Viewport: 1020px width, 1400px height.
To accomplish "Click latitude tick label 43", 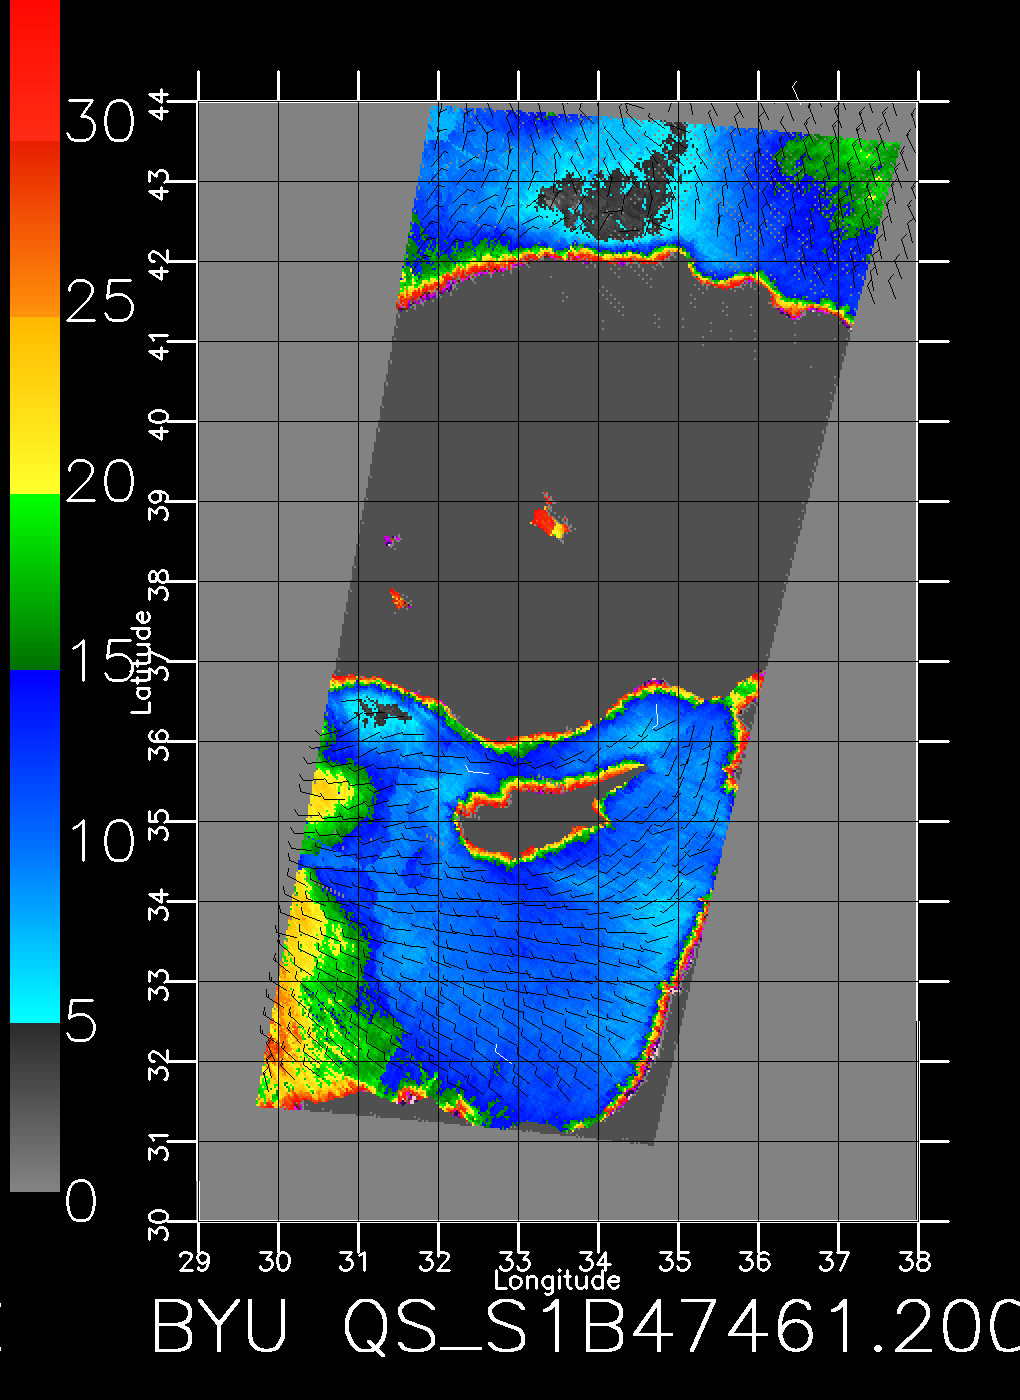I will pyautogui.click(x=159, y=183).
